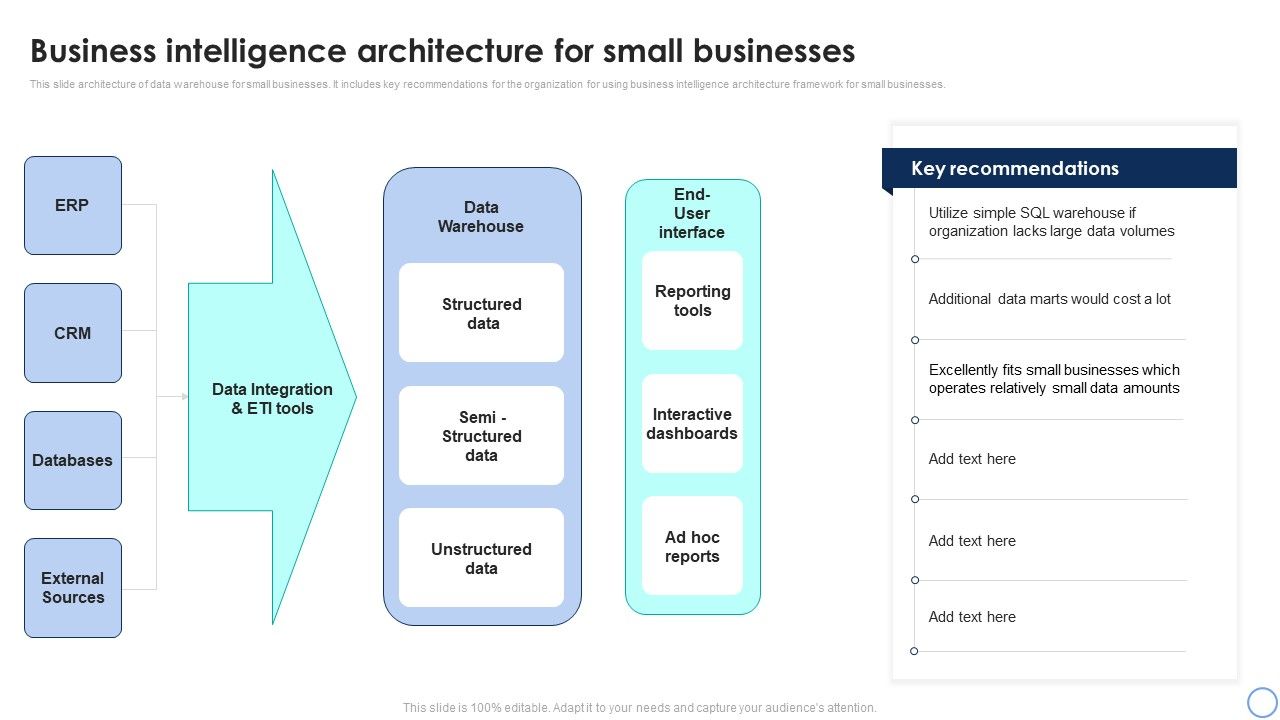Click the Structured data card
Viewport: 1280px width, 720px height.
tap(481, 313)
